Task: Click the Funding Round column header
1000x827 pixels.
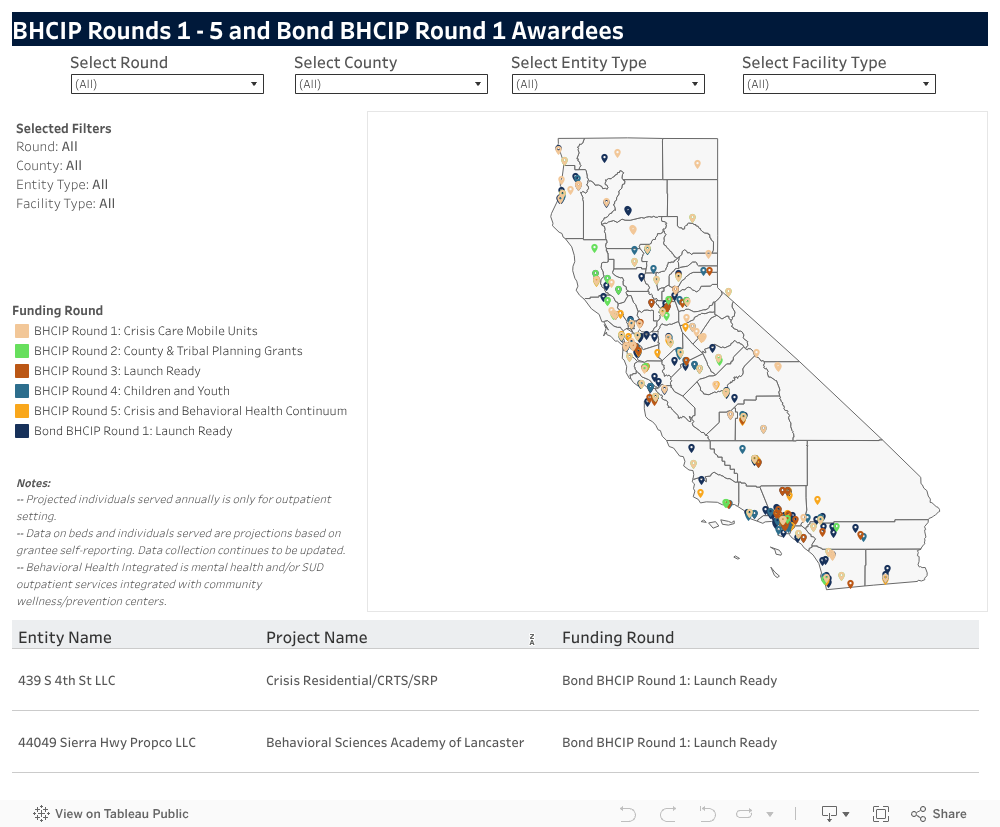Action: coord(617,638)
